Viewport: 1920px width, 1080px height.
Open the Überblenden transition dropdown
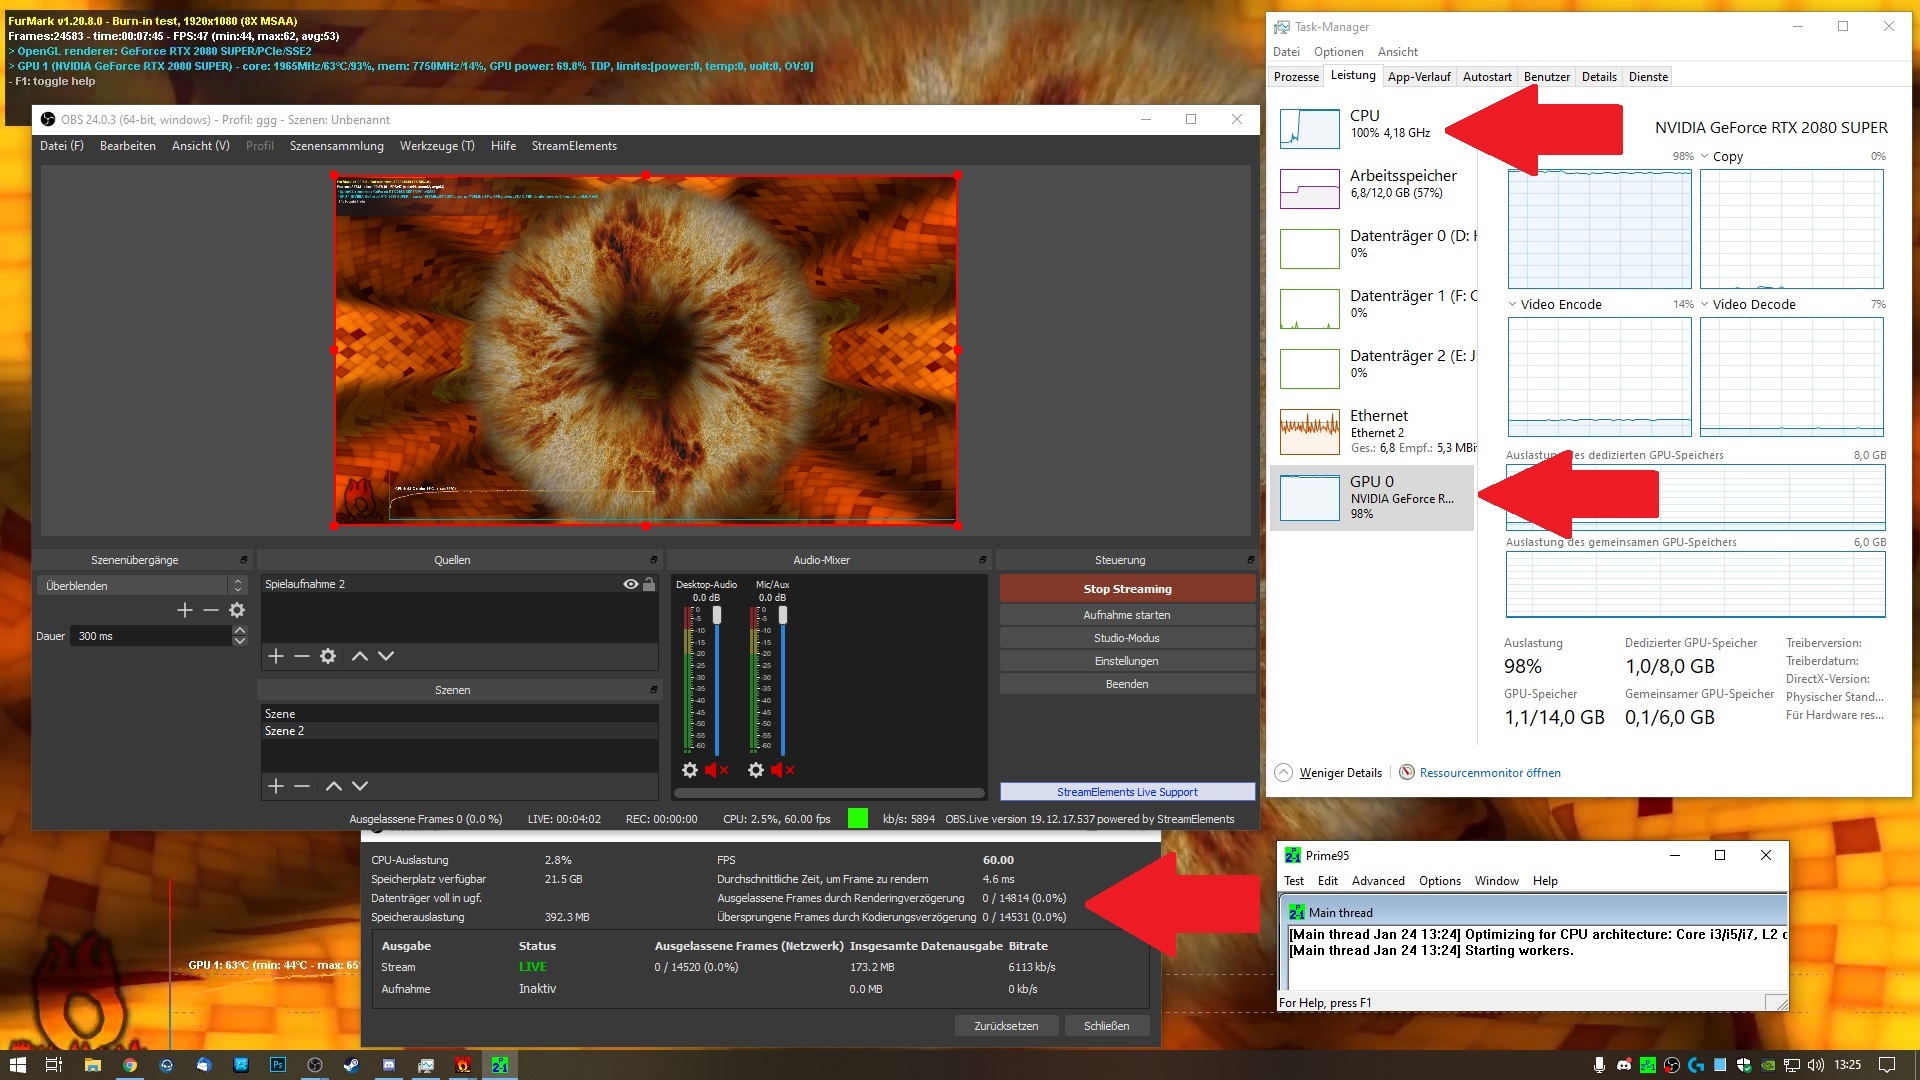237,586
